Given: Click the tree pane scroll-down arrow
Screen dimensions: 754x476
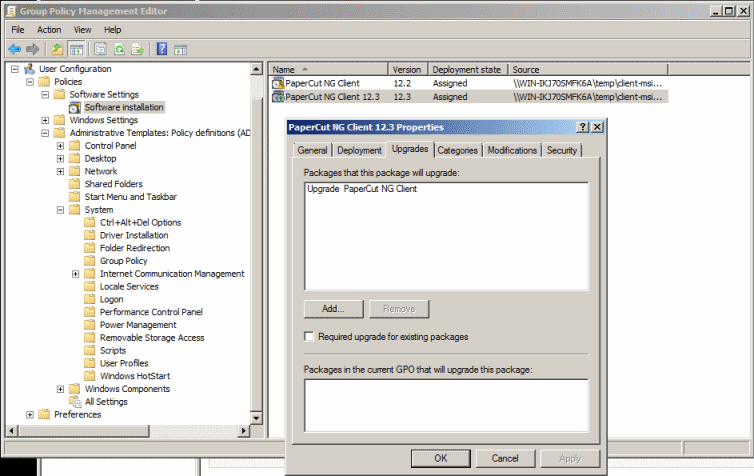Looking at the screenshot, I should click(256, 418).
